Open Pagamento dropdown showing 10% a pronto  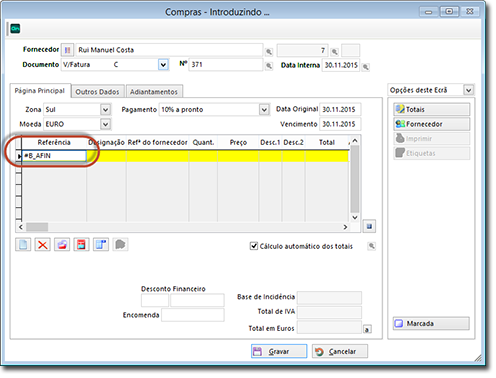tap(264, 110)
